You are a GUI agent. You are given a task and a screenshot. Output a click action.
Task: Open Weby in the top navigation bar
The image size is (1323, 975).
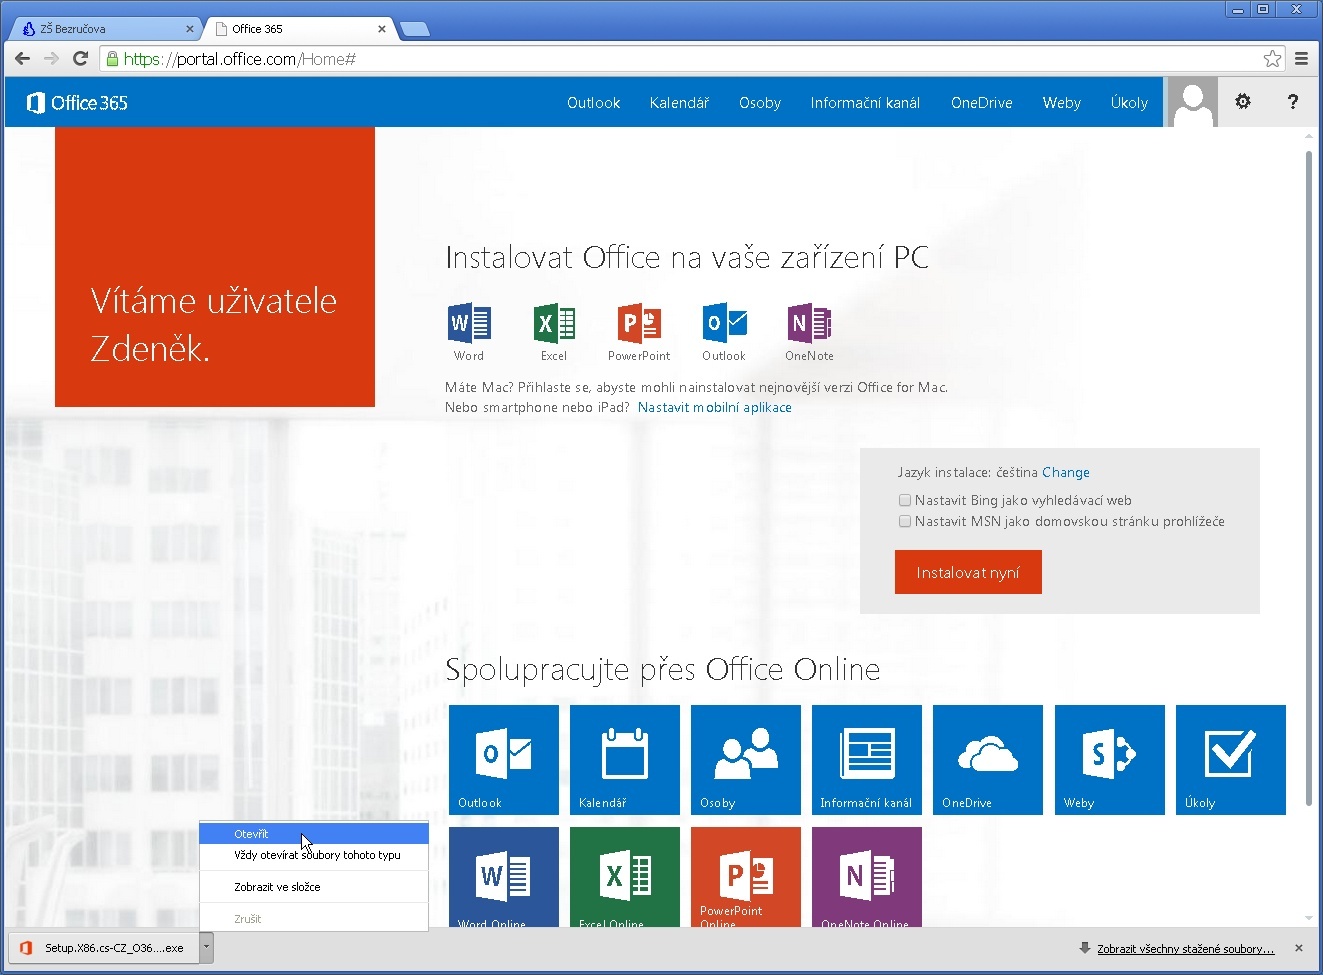pyautogui.click(x=1061, y=102)
